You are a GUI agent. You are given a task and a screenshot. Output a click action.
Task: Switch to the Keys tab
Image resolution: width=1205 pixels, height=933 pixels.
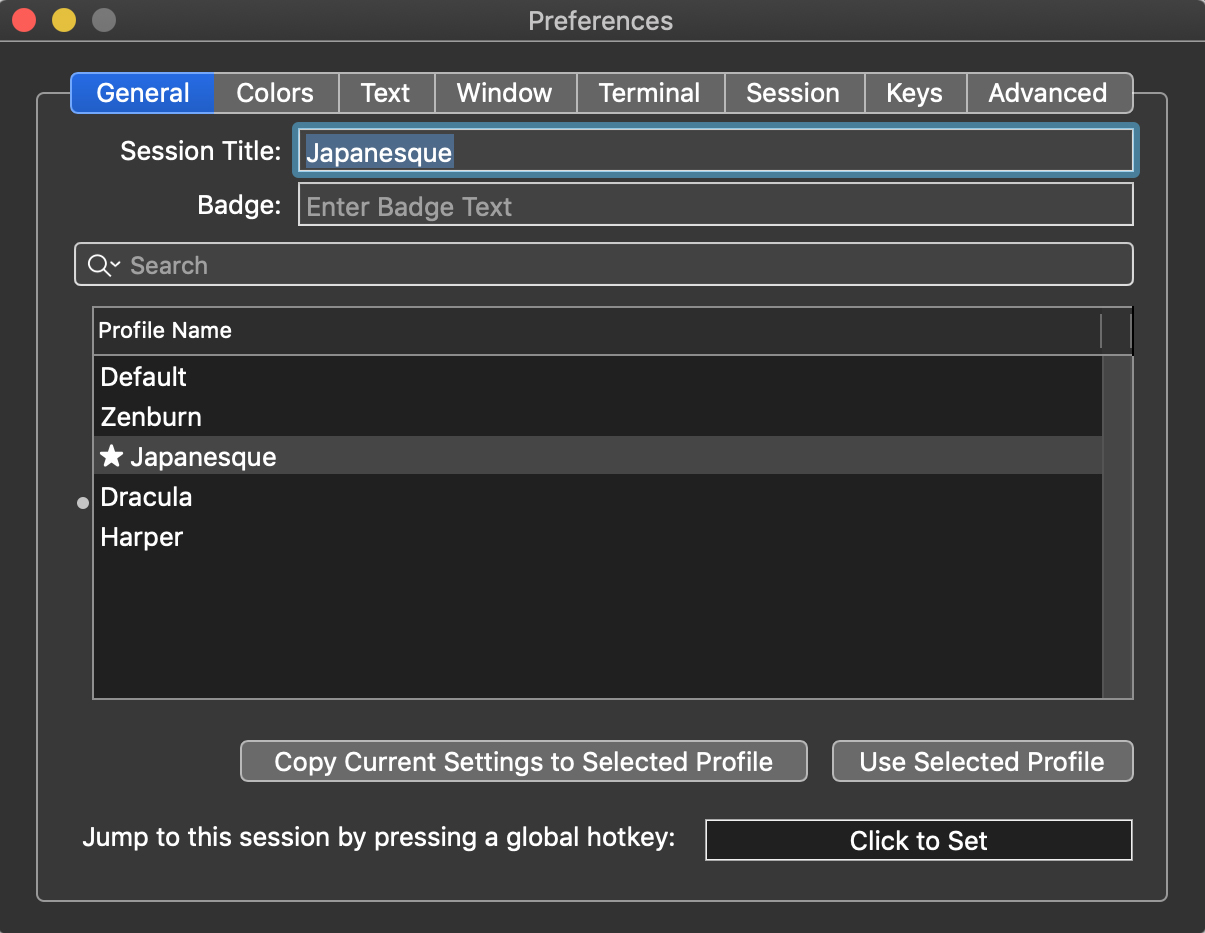(915, 93)
